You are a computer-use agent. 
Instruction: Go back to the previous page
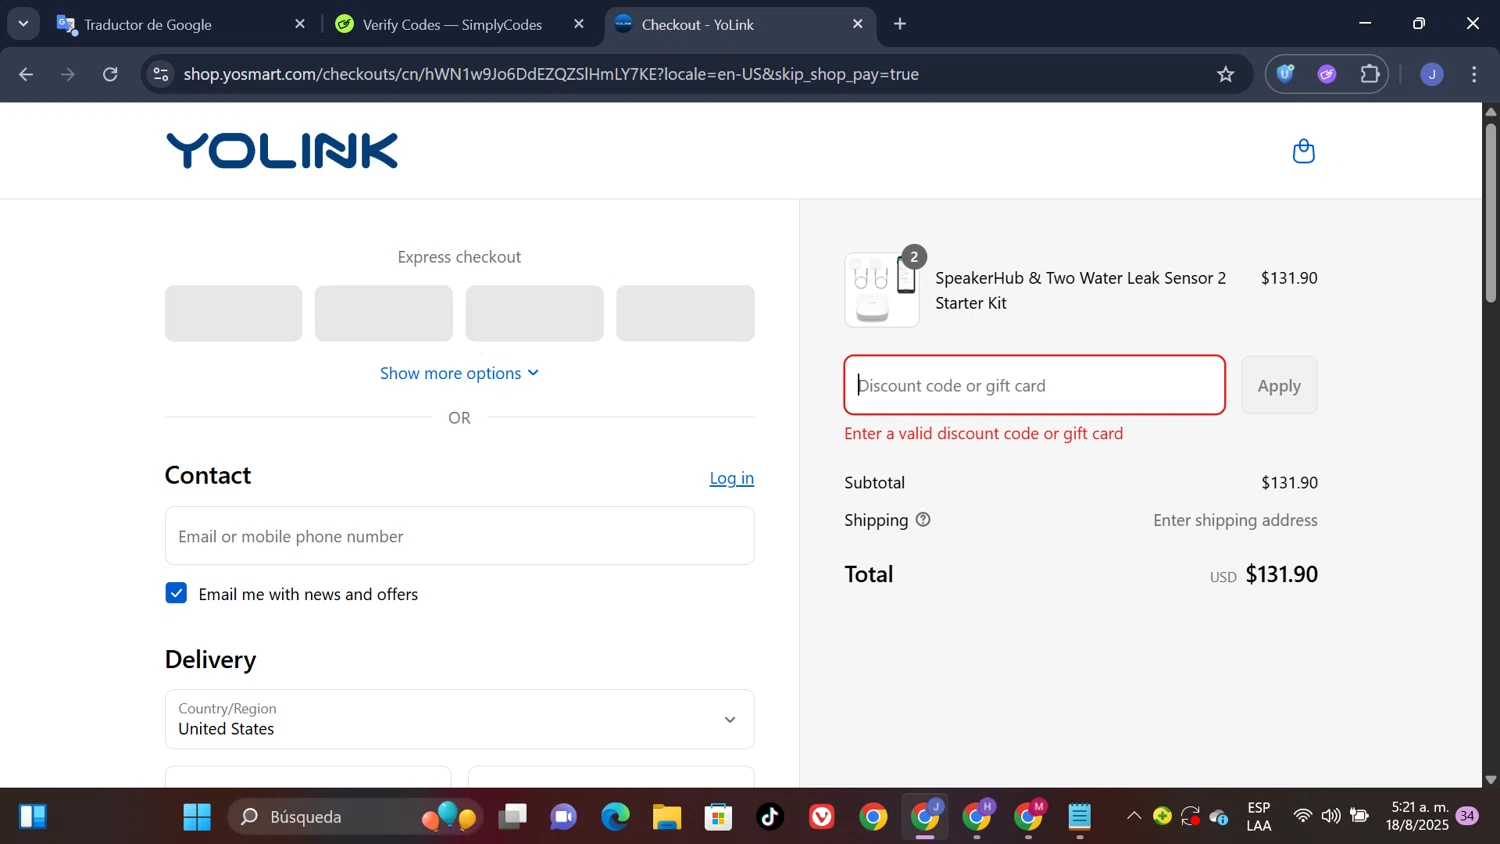click(x=26, y=74)
